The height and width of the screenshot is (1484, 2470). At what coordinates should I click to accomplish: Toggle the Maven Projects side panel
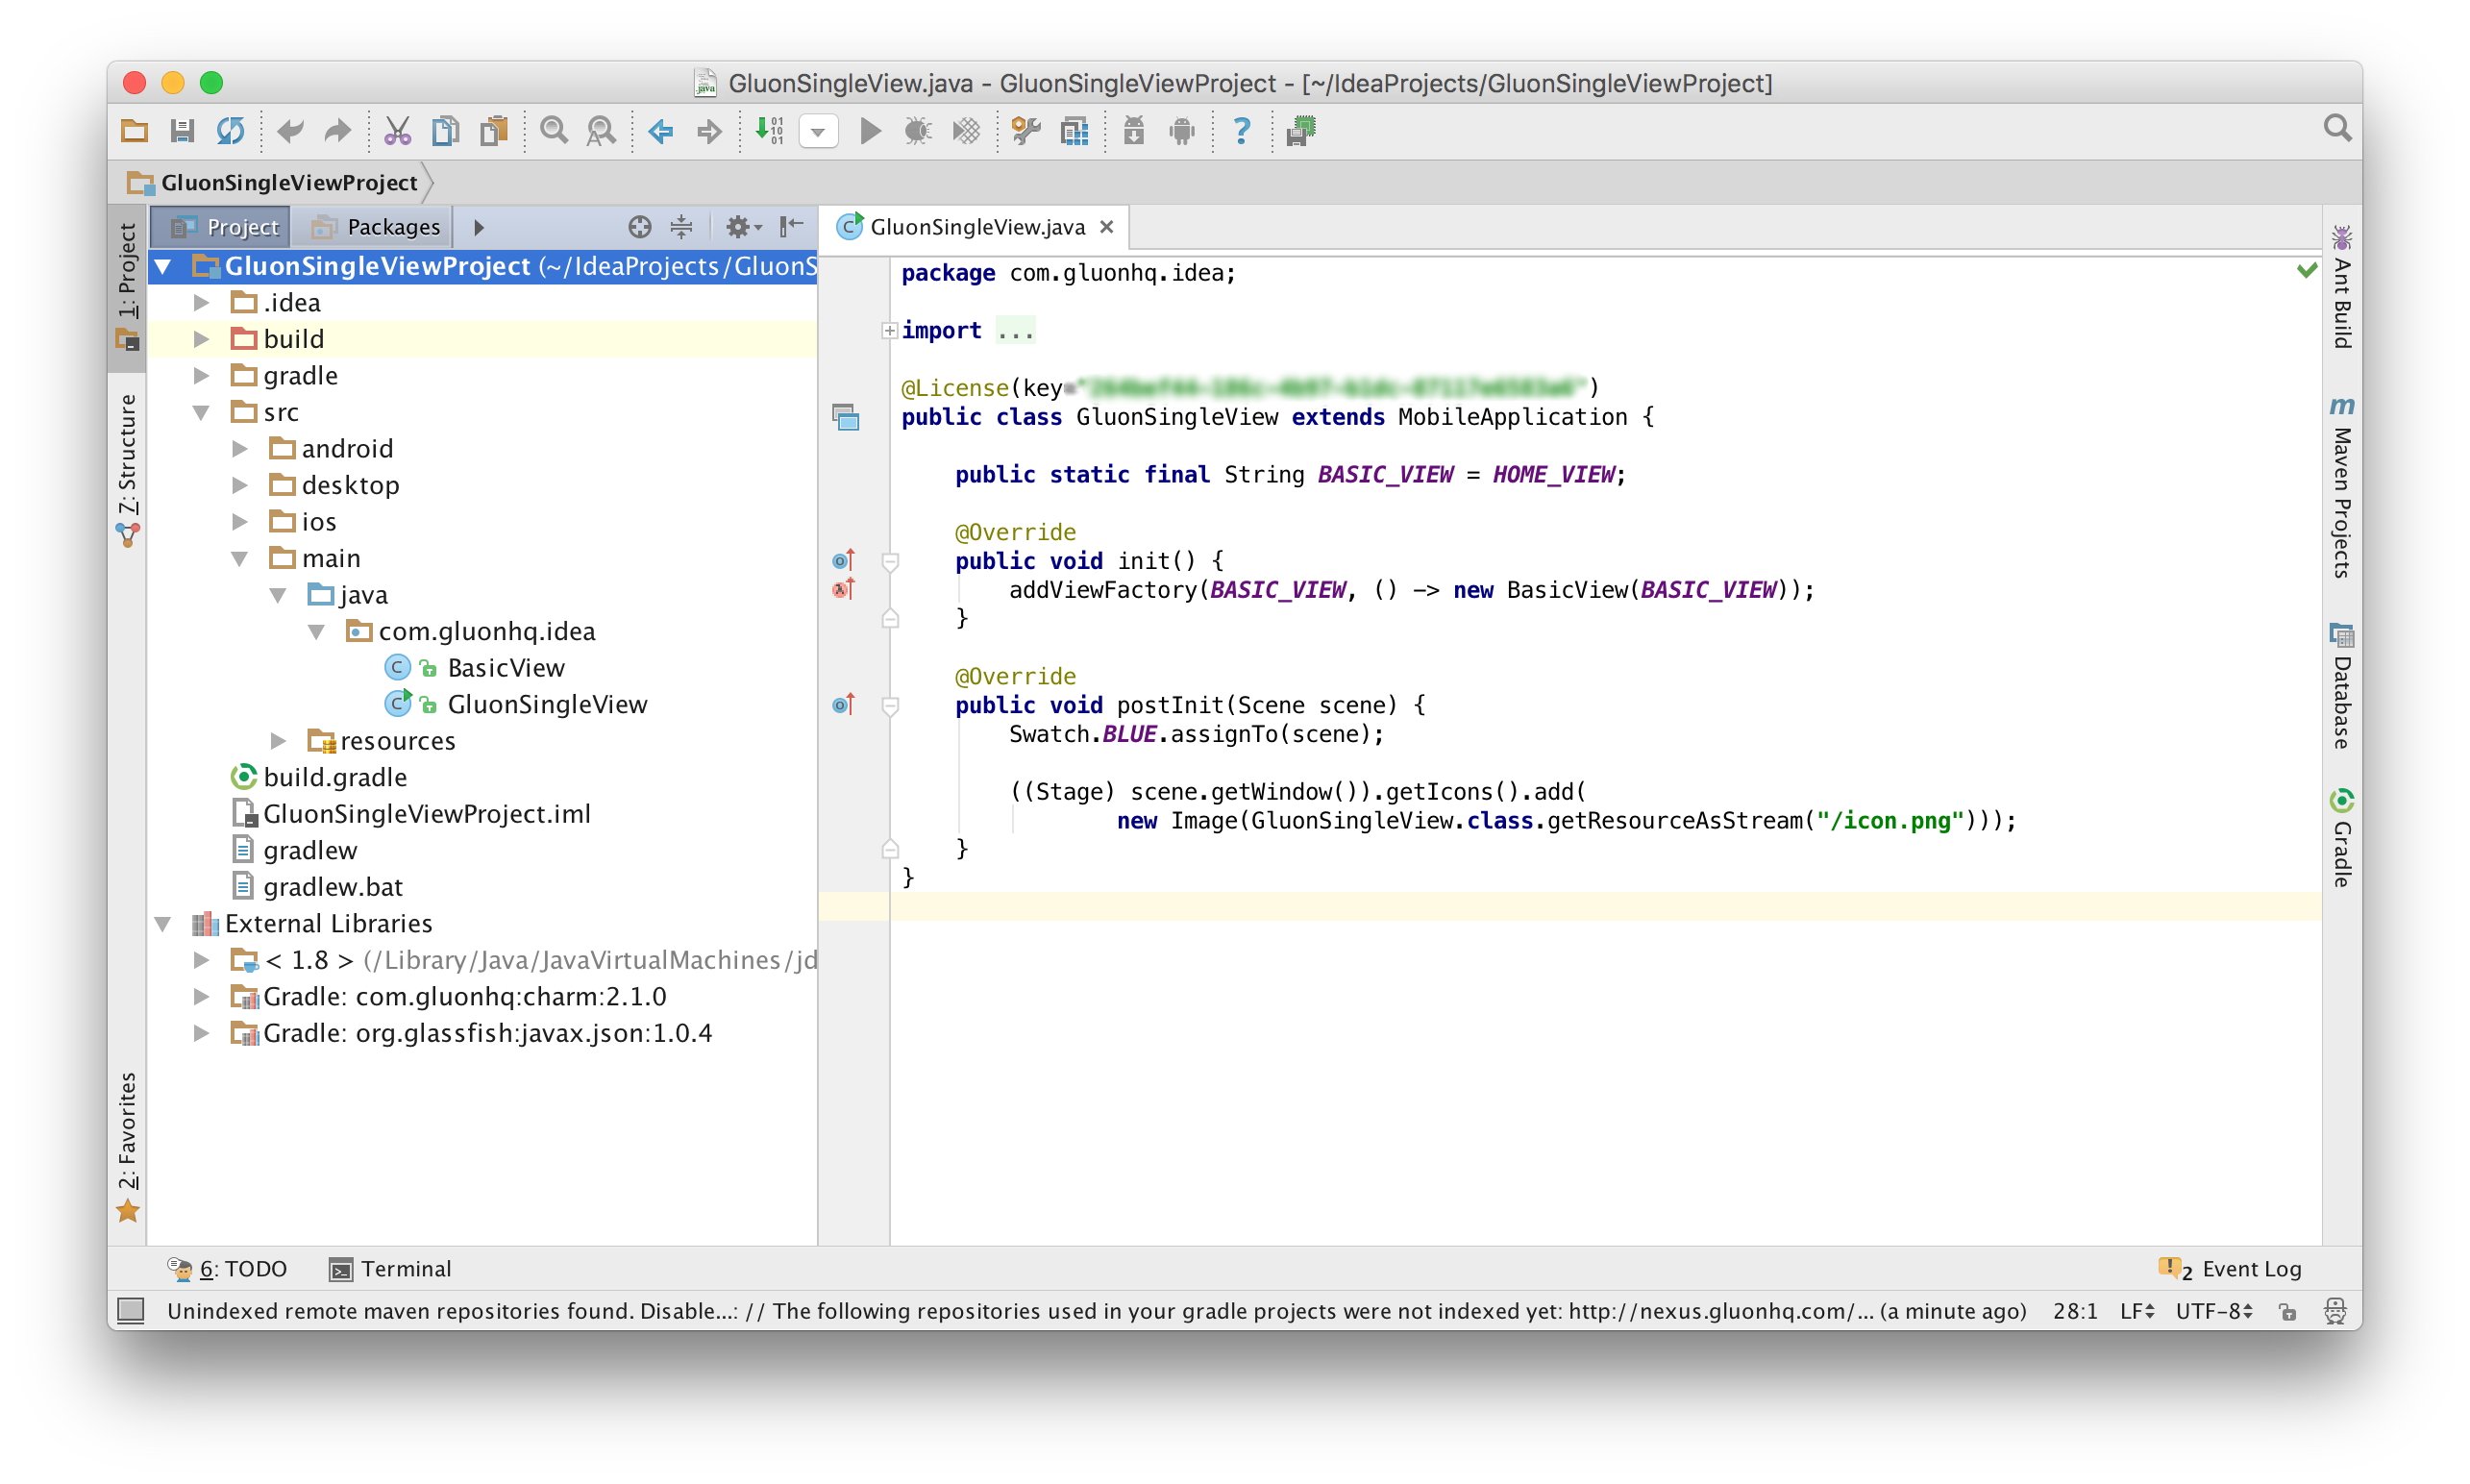click(2342, 489)
